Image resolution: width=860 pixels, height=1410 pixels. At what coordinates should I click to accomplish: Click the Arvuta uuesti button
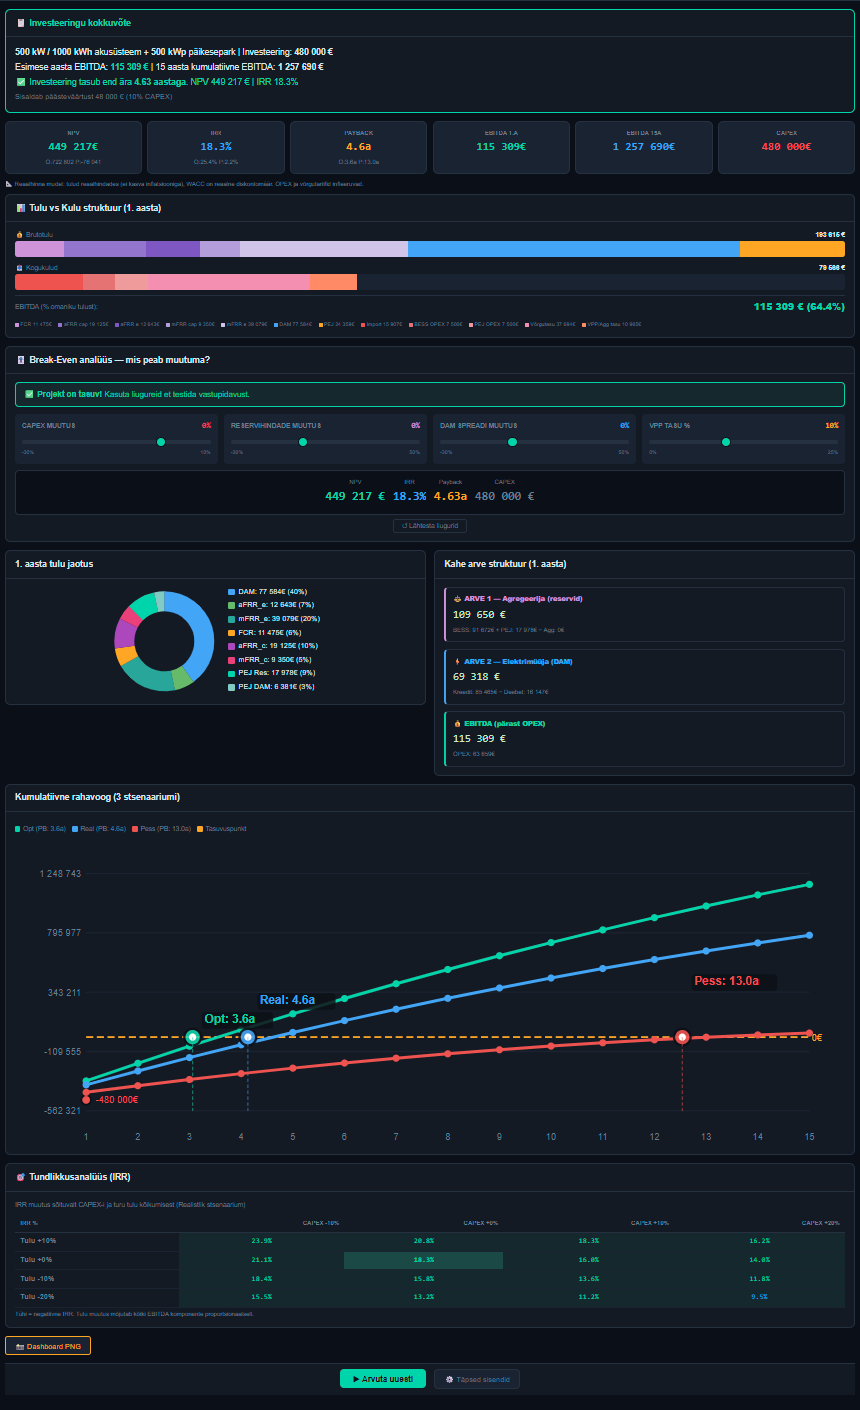(383, 1379)
